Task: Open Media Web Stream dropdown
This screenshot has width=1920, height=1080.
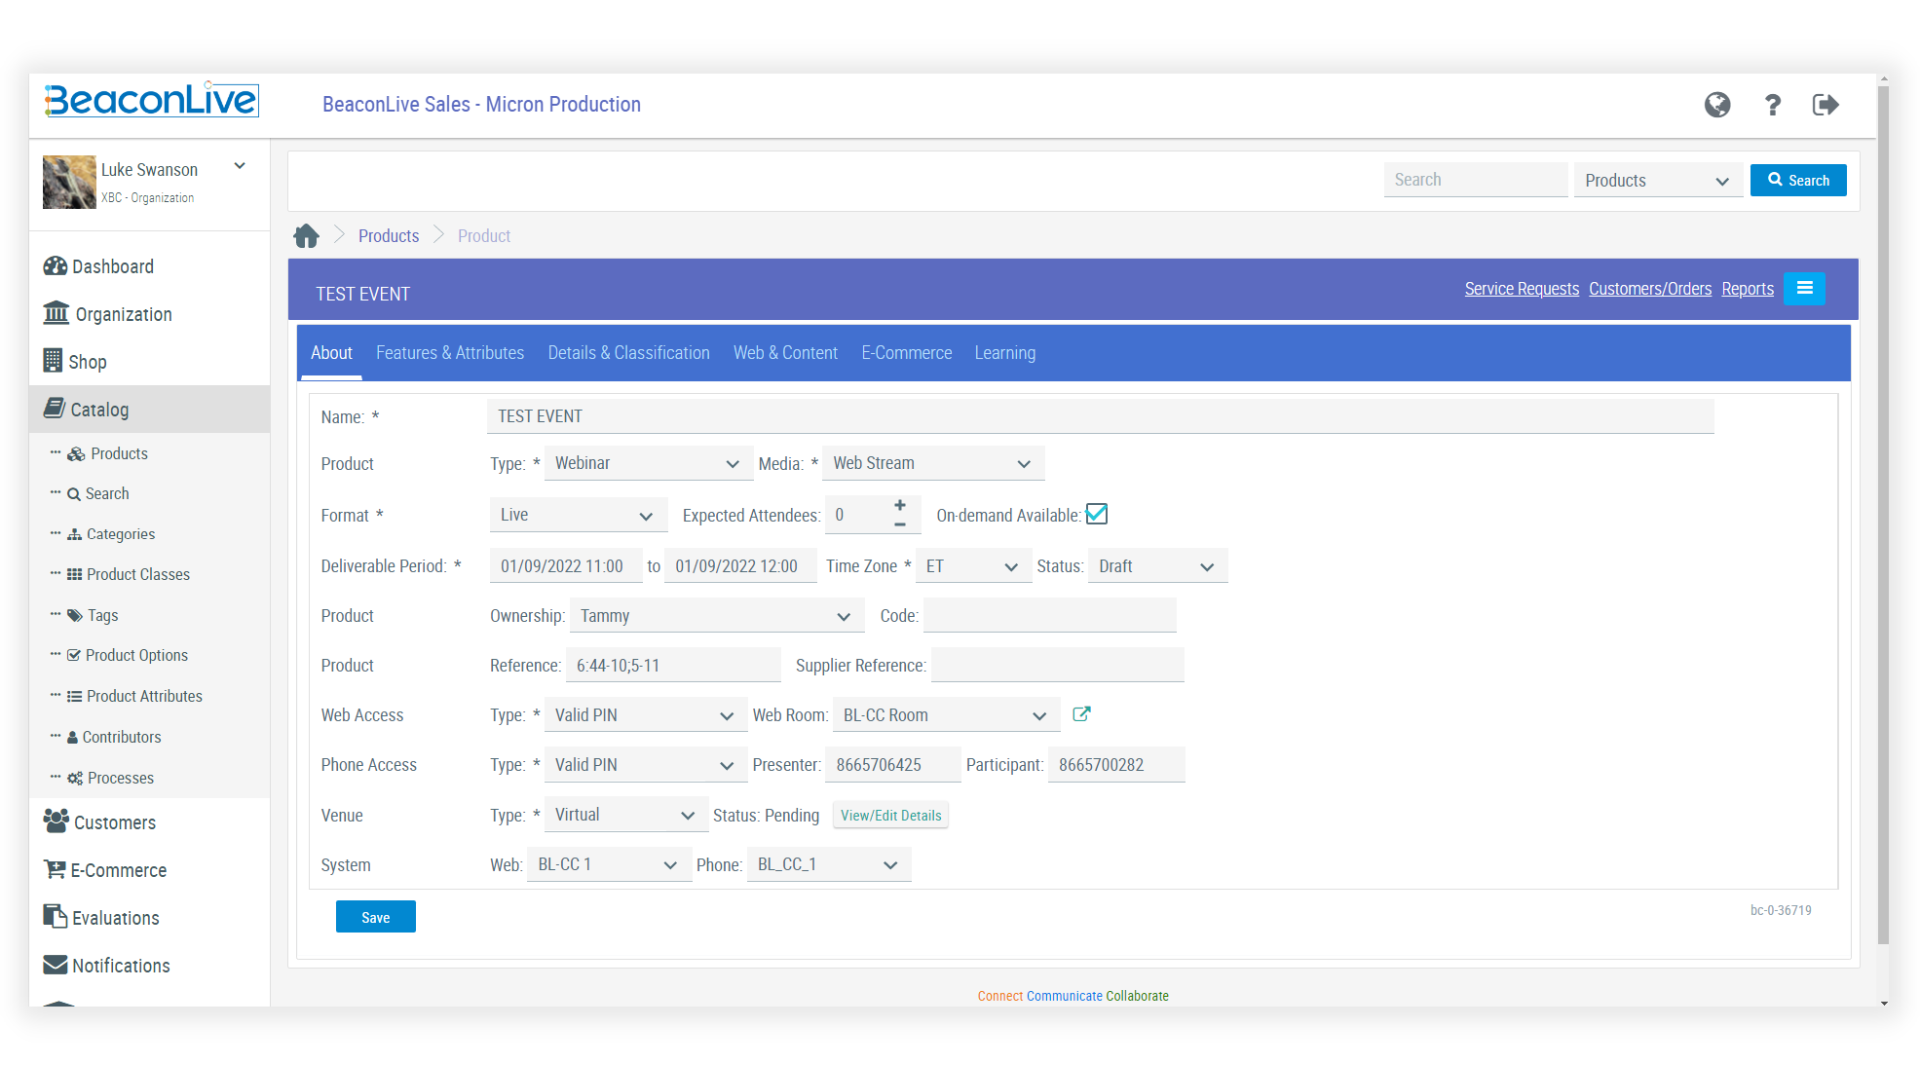Action: click(933, 463)
